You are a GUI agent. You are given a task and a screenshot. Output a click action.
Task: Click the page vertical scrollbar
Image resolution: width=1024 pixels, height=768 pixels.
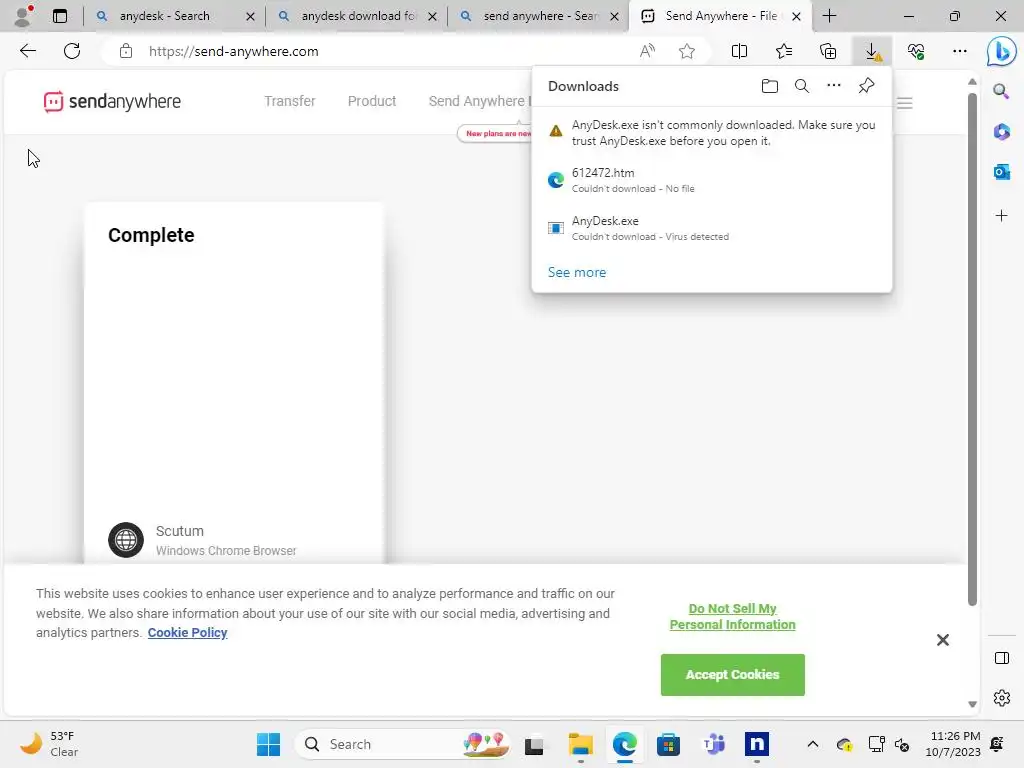pyautogui.click(x=972, y=349)
